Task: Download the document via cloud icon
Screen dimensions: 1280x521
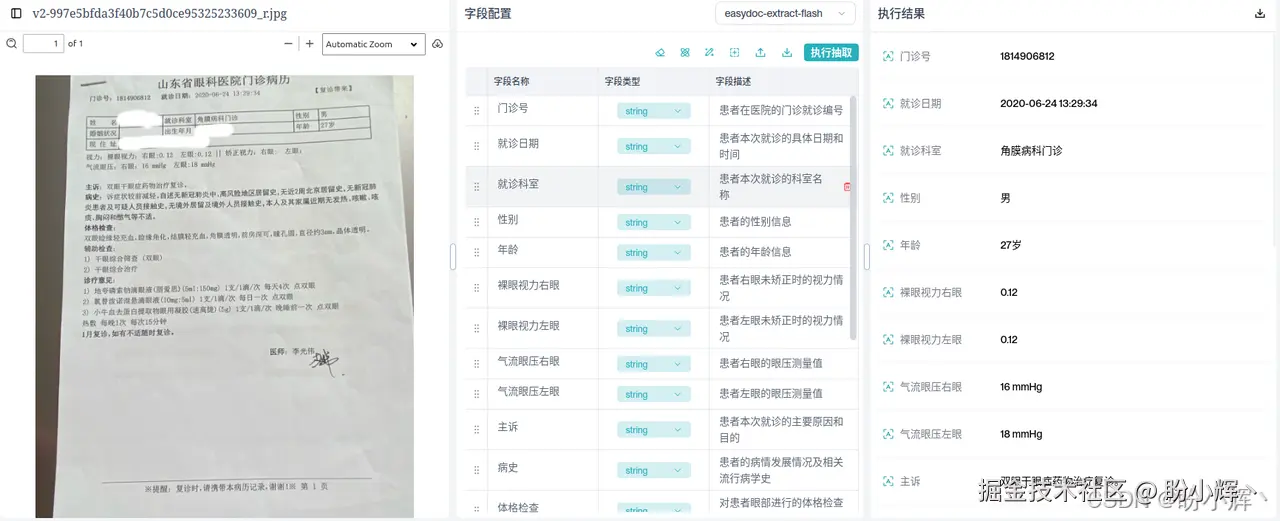Action: (x=438, y=44)
